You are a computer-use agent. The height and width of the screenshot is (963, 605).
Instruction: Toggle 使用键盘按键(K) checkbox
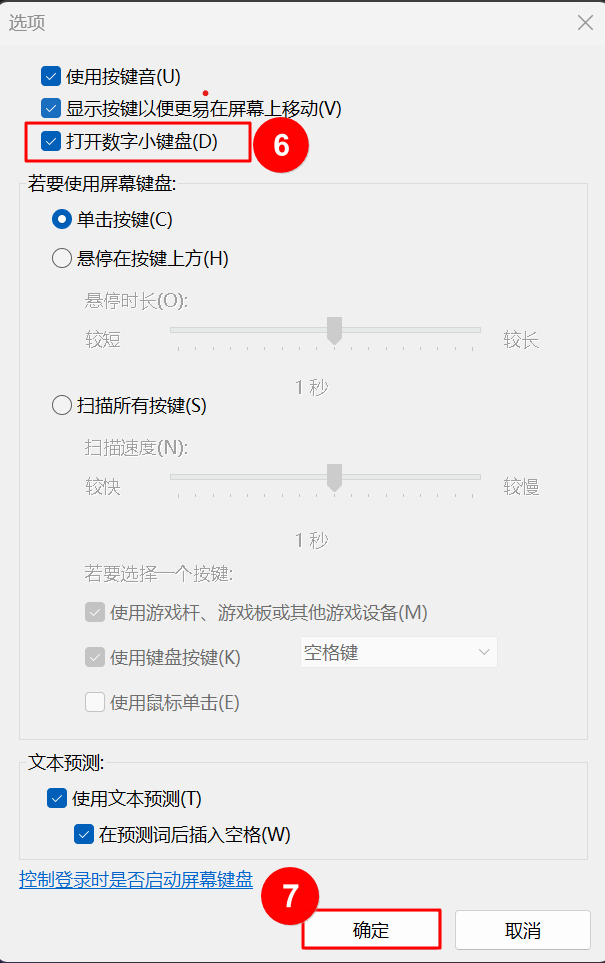(95, 657)
